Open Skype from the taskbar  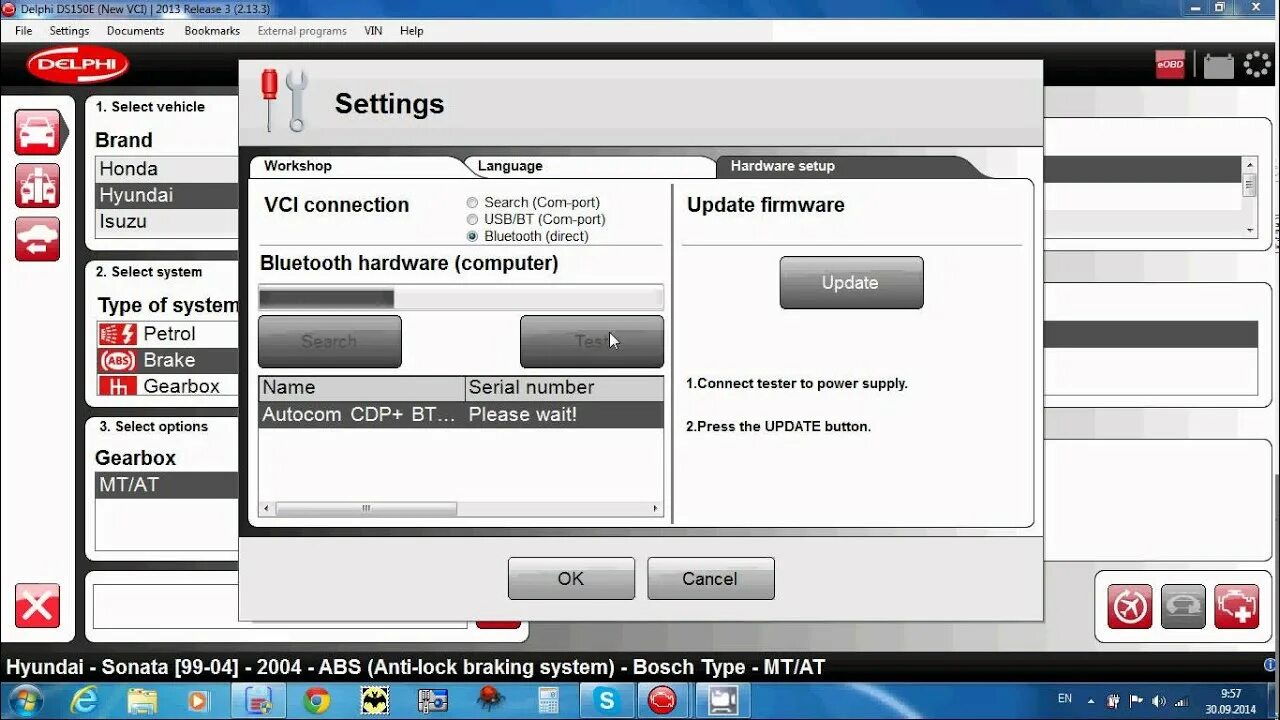pos(606,701)
